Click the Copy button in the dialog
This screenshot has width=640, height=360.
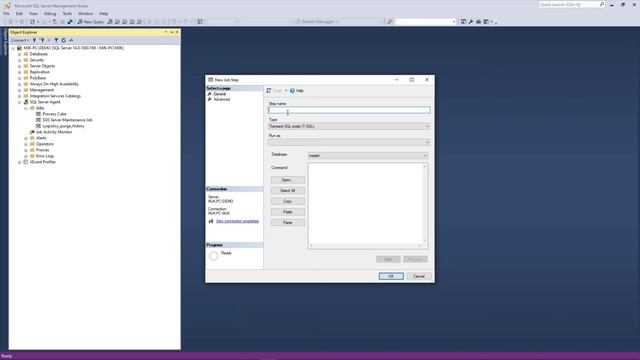coord(287,201)
